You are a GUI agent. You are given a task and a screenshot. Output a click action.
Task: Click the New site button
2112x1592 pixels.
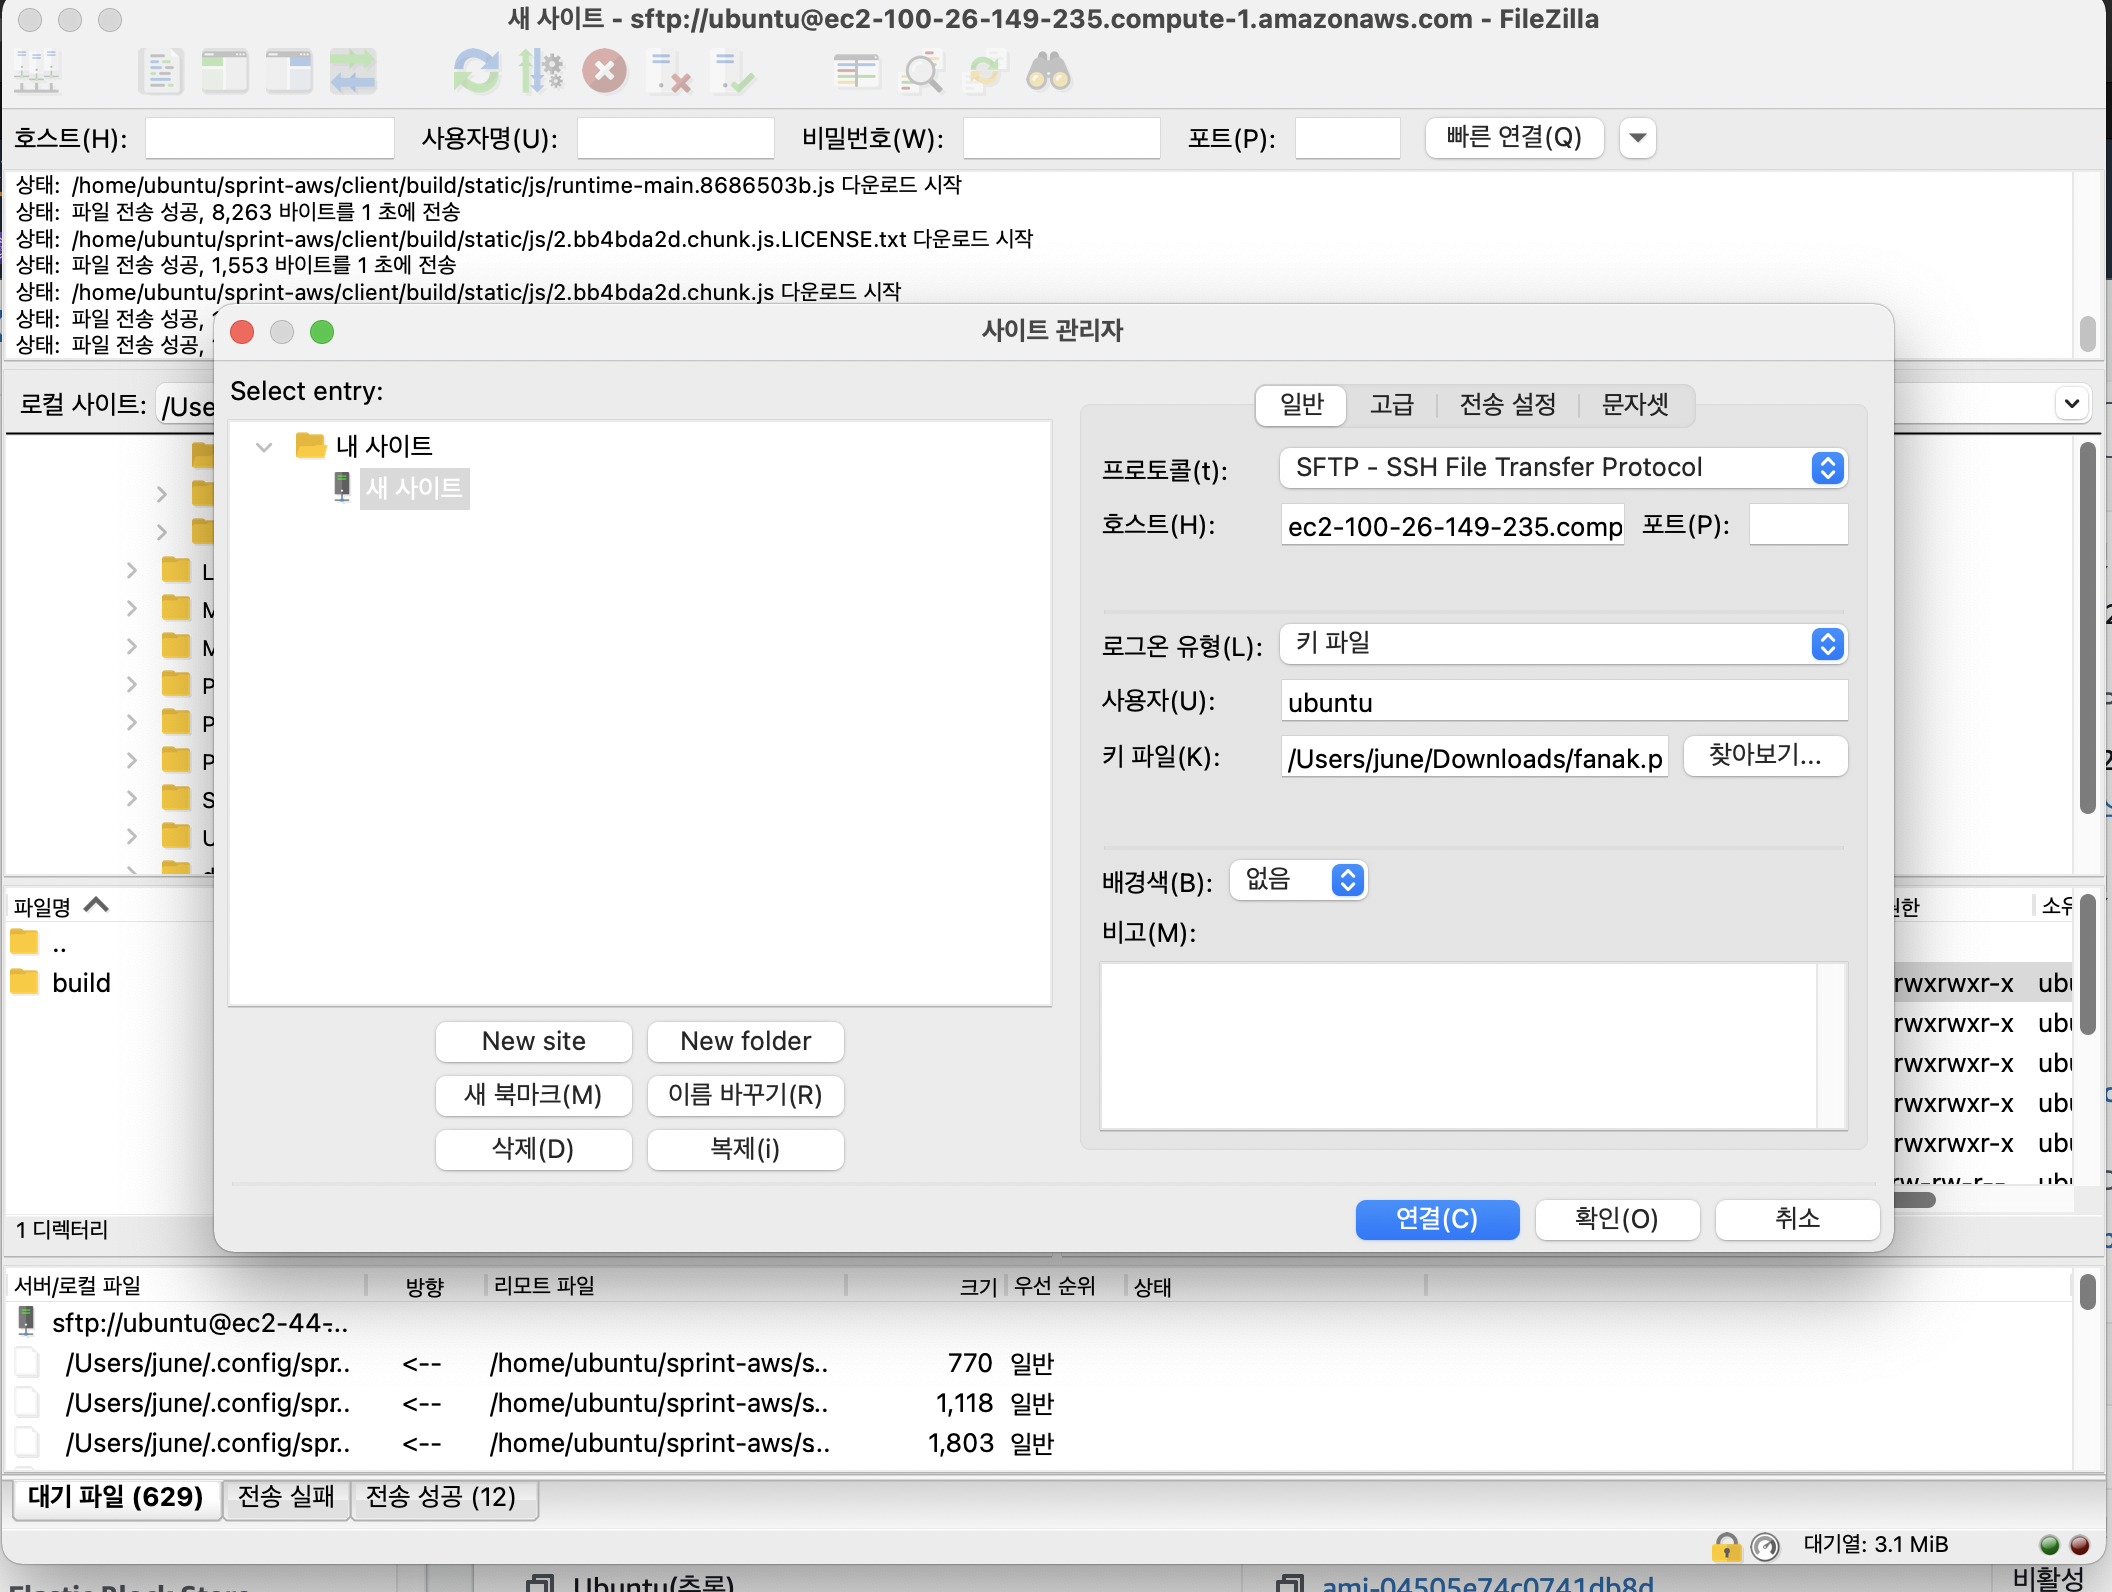[534, 1041]
